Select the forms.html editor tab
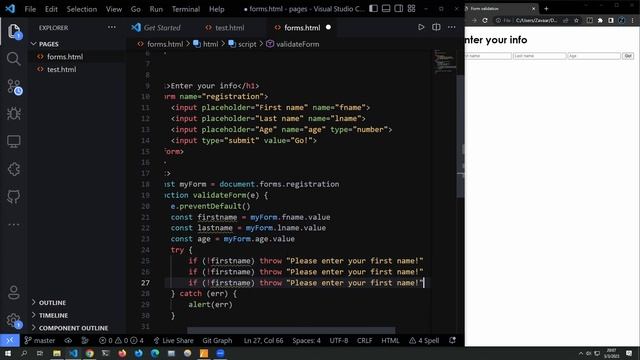The image size is (640, 360). point(302,28)
